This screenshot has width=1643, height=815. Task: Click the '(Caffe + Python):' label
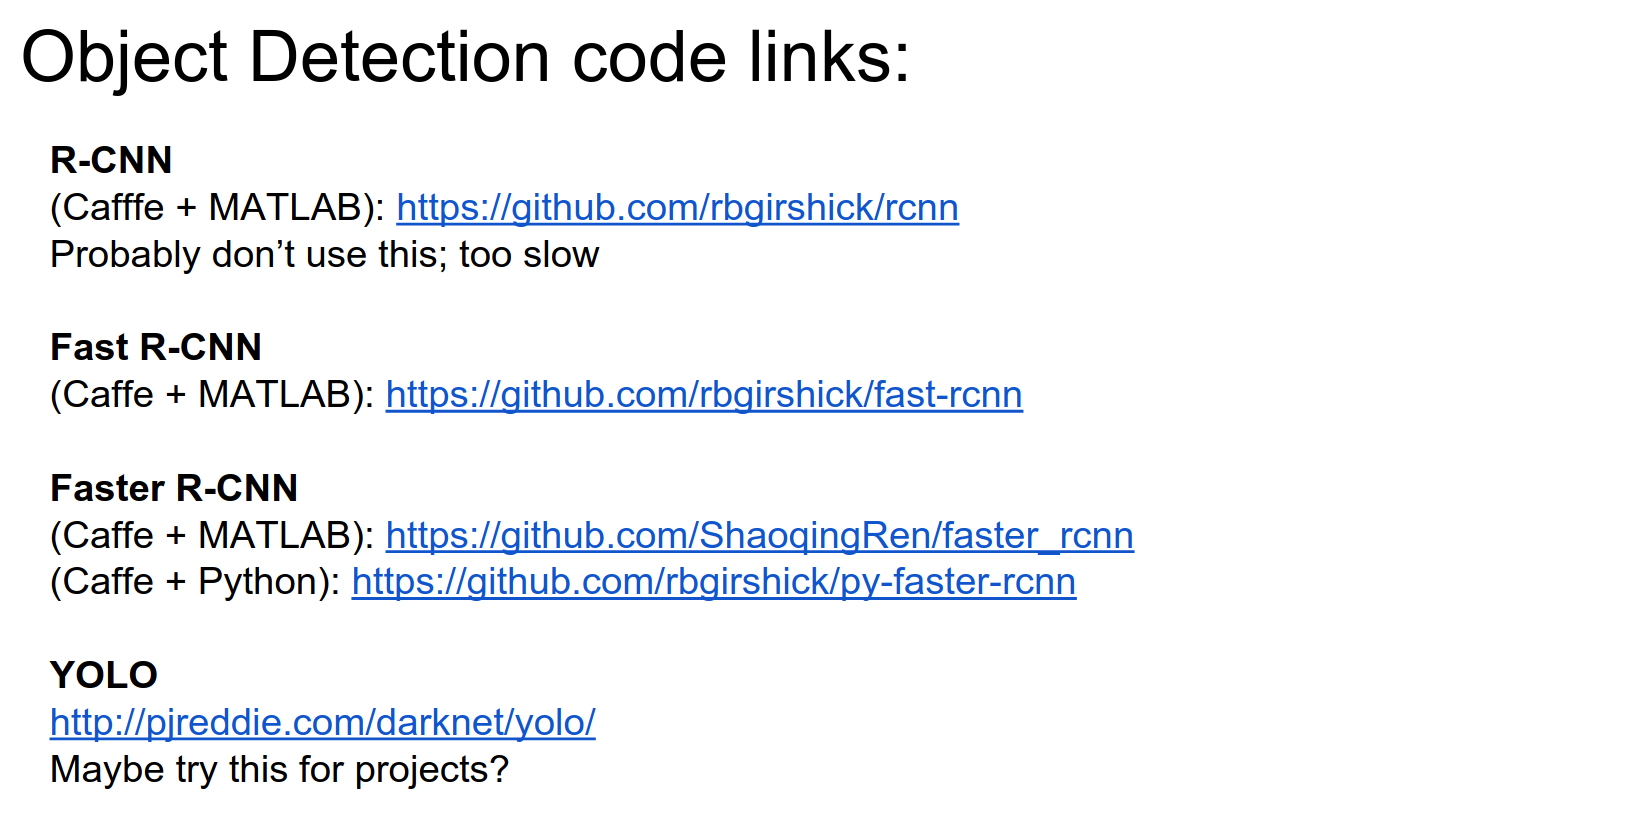195,582
